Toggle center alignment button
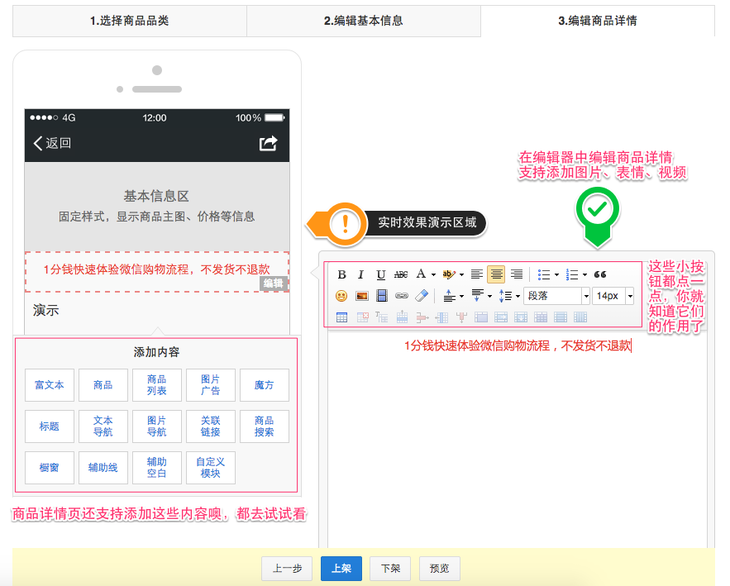 tap(496, 275)
